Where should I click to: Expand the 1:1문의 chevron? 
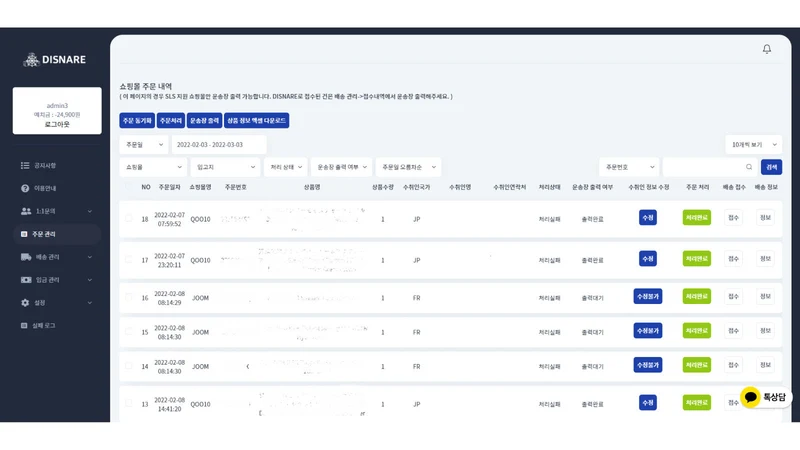(90, 211)
